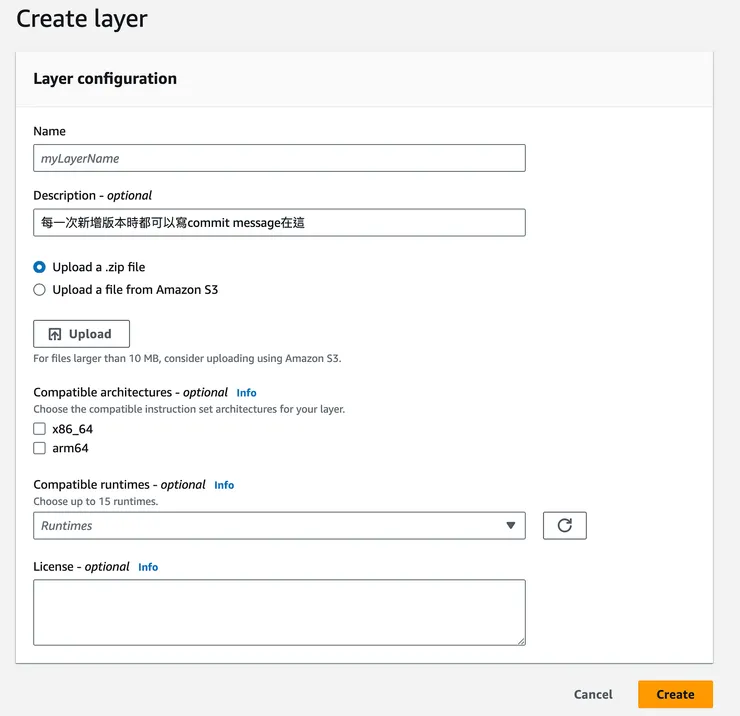Click the Runtimes dropdown arrow
Viewport: 740px width, 716px height.
(x=510, y=525)
